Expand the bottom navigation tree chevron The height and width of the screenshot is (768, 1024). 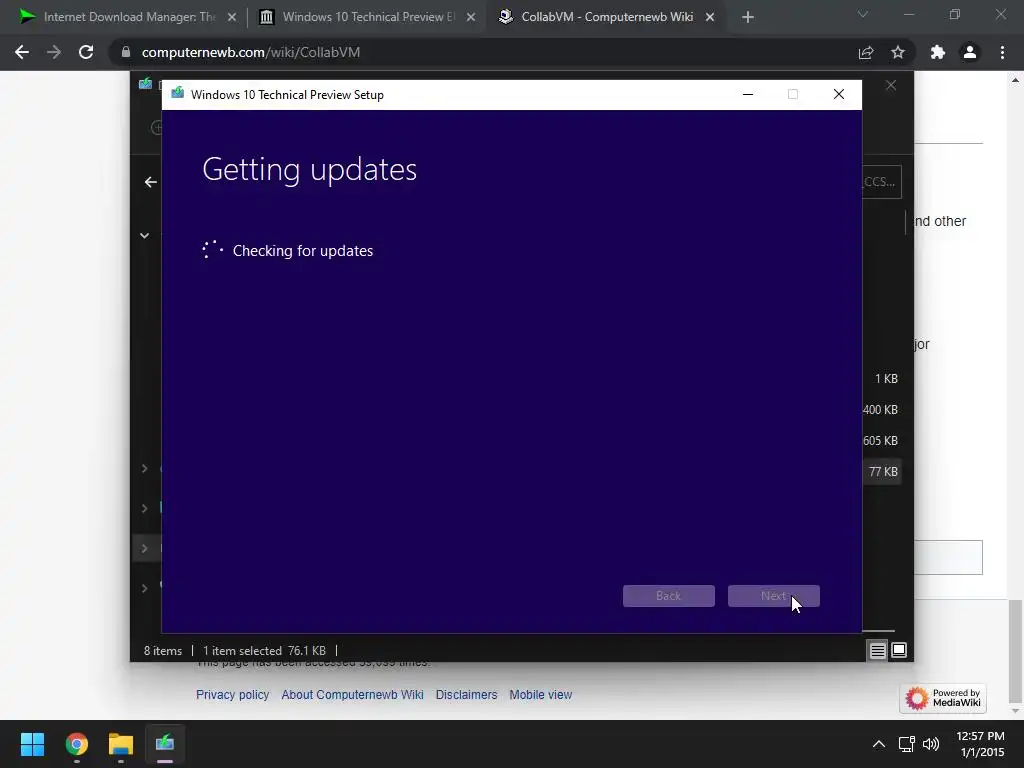[x=144, y=588]
